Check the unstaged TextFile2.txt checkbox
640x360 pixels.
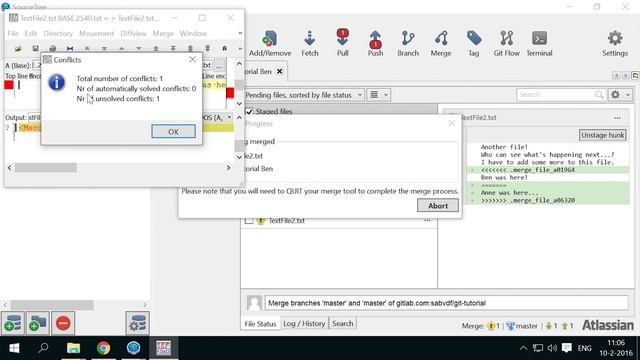(x=249, y=221)
